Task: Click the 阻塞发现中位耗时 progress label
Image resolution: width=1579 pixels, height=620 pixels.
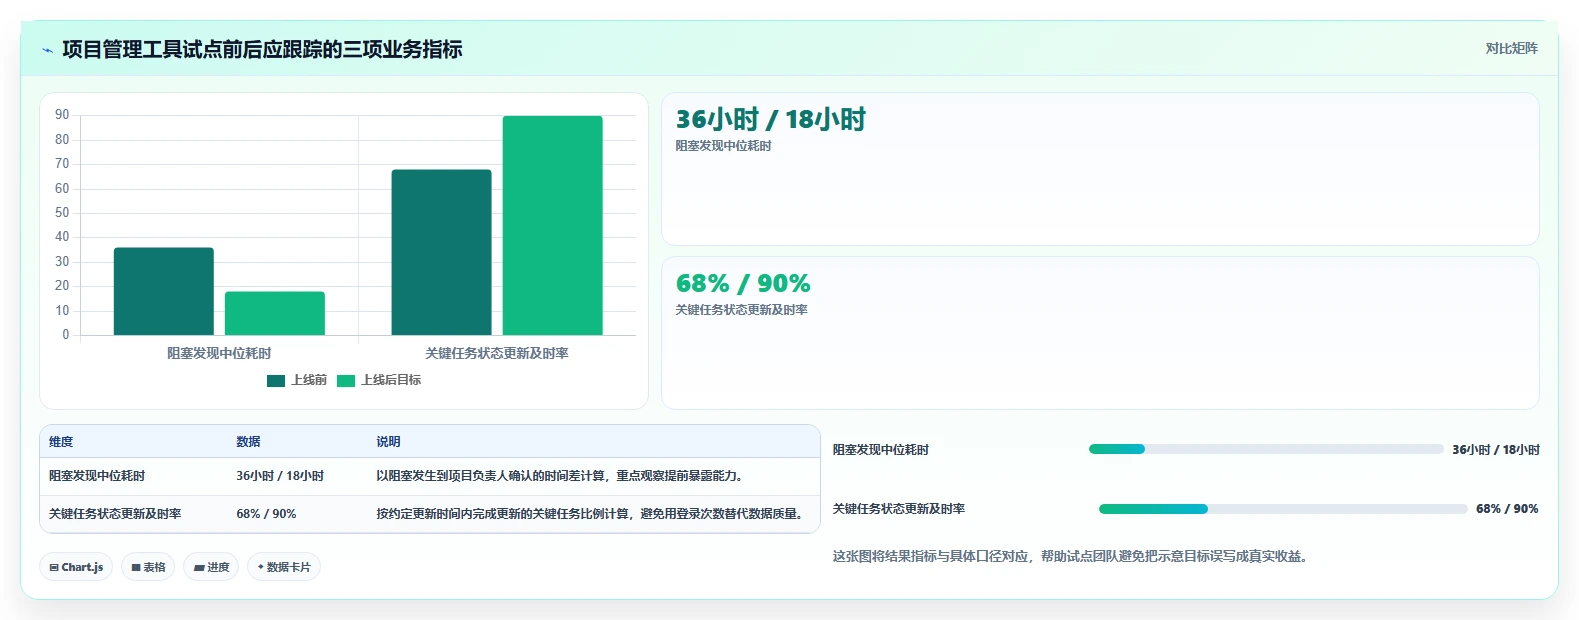Action: coord(881,450)
